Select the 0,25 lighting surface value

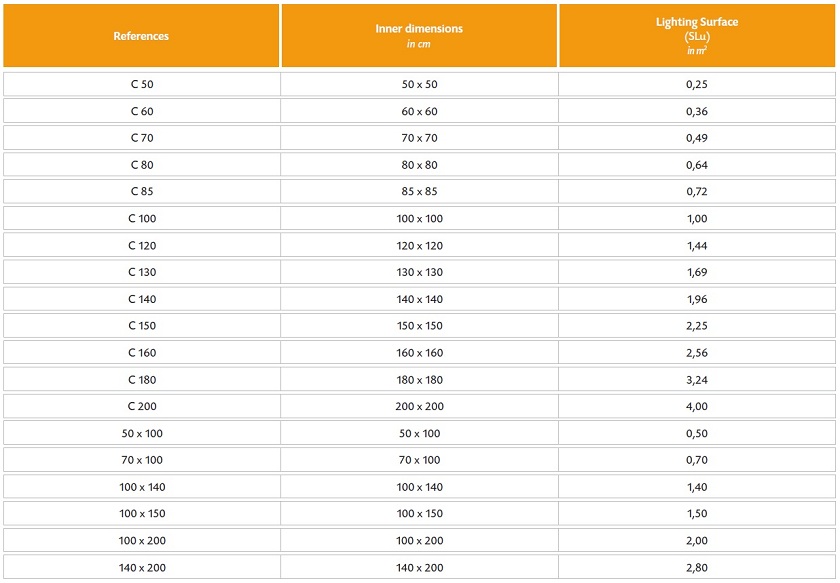click(697, 84)
